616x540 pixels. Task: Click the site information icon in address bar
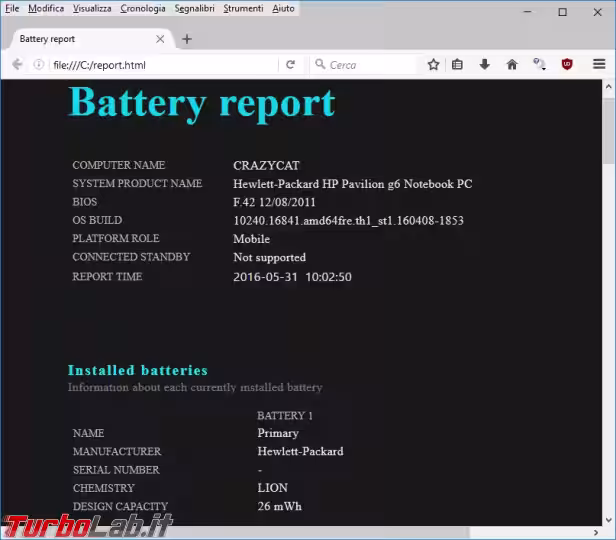click(39, 64)
